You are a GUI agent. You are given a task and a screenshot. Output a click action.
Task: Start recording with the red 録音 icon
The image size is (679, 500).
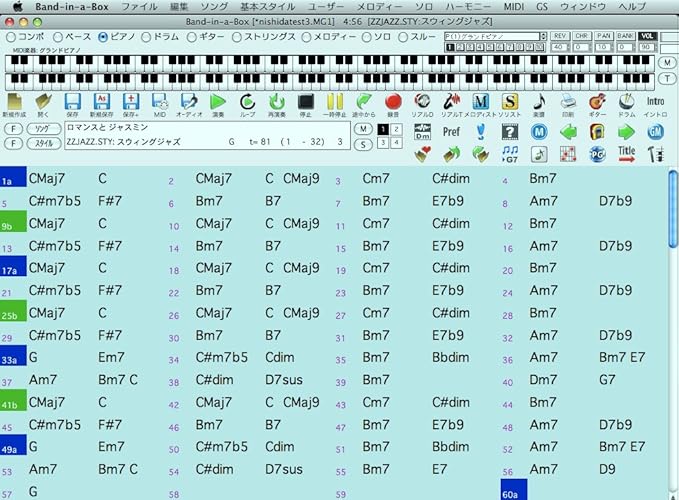[x=393, y=105]
